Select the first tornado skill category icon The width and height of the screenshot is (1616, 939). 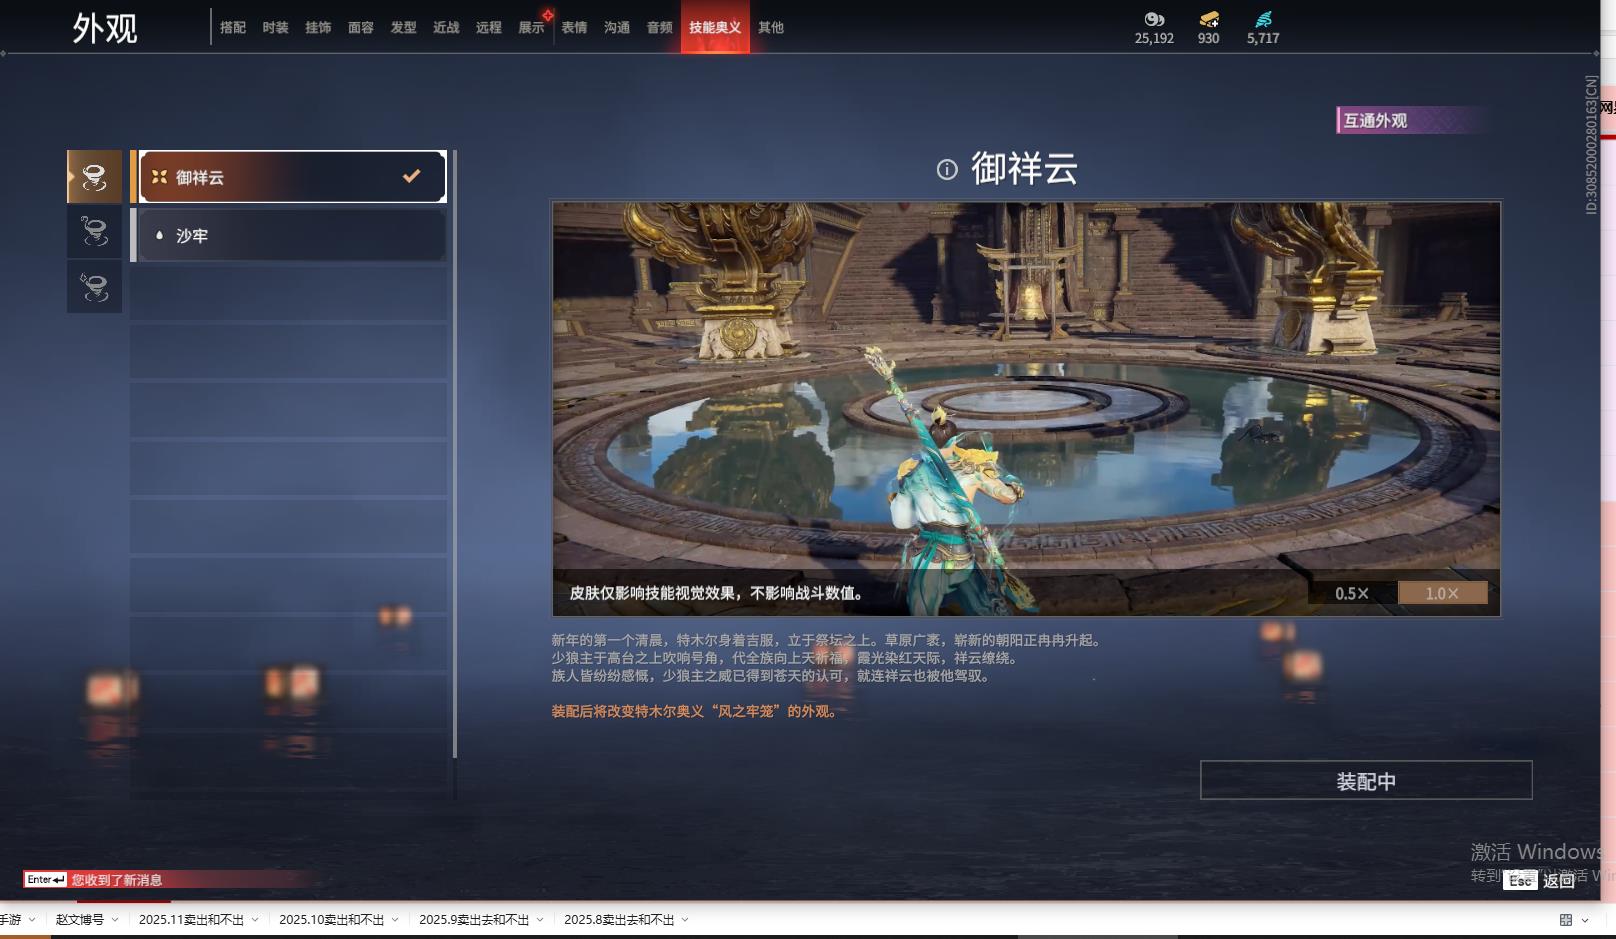tap(94, 177)
